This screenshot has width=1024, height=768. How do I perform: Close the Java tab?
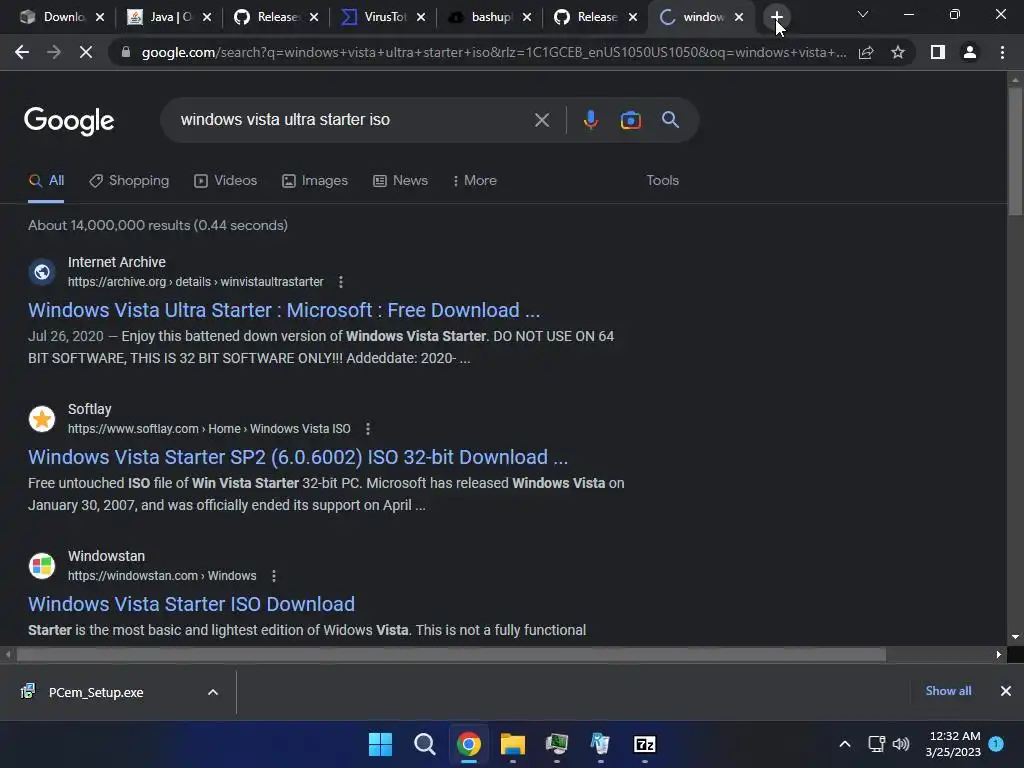point(207,18)
